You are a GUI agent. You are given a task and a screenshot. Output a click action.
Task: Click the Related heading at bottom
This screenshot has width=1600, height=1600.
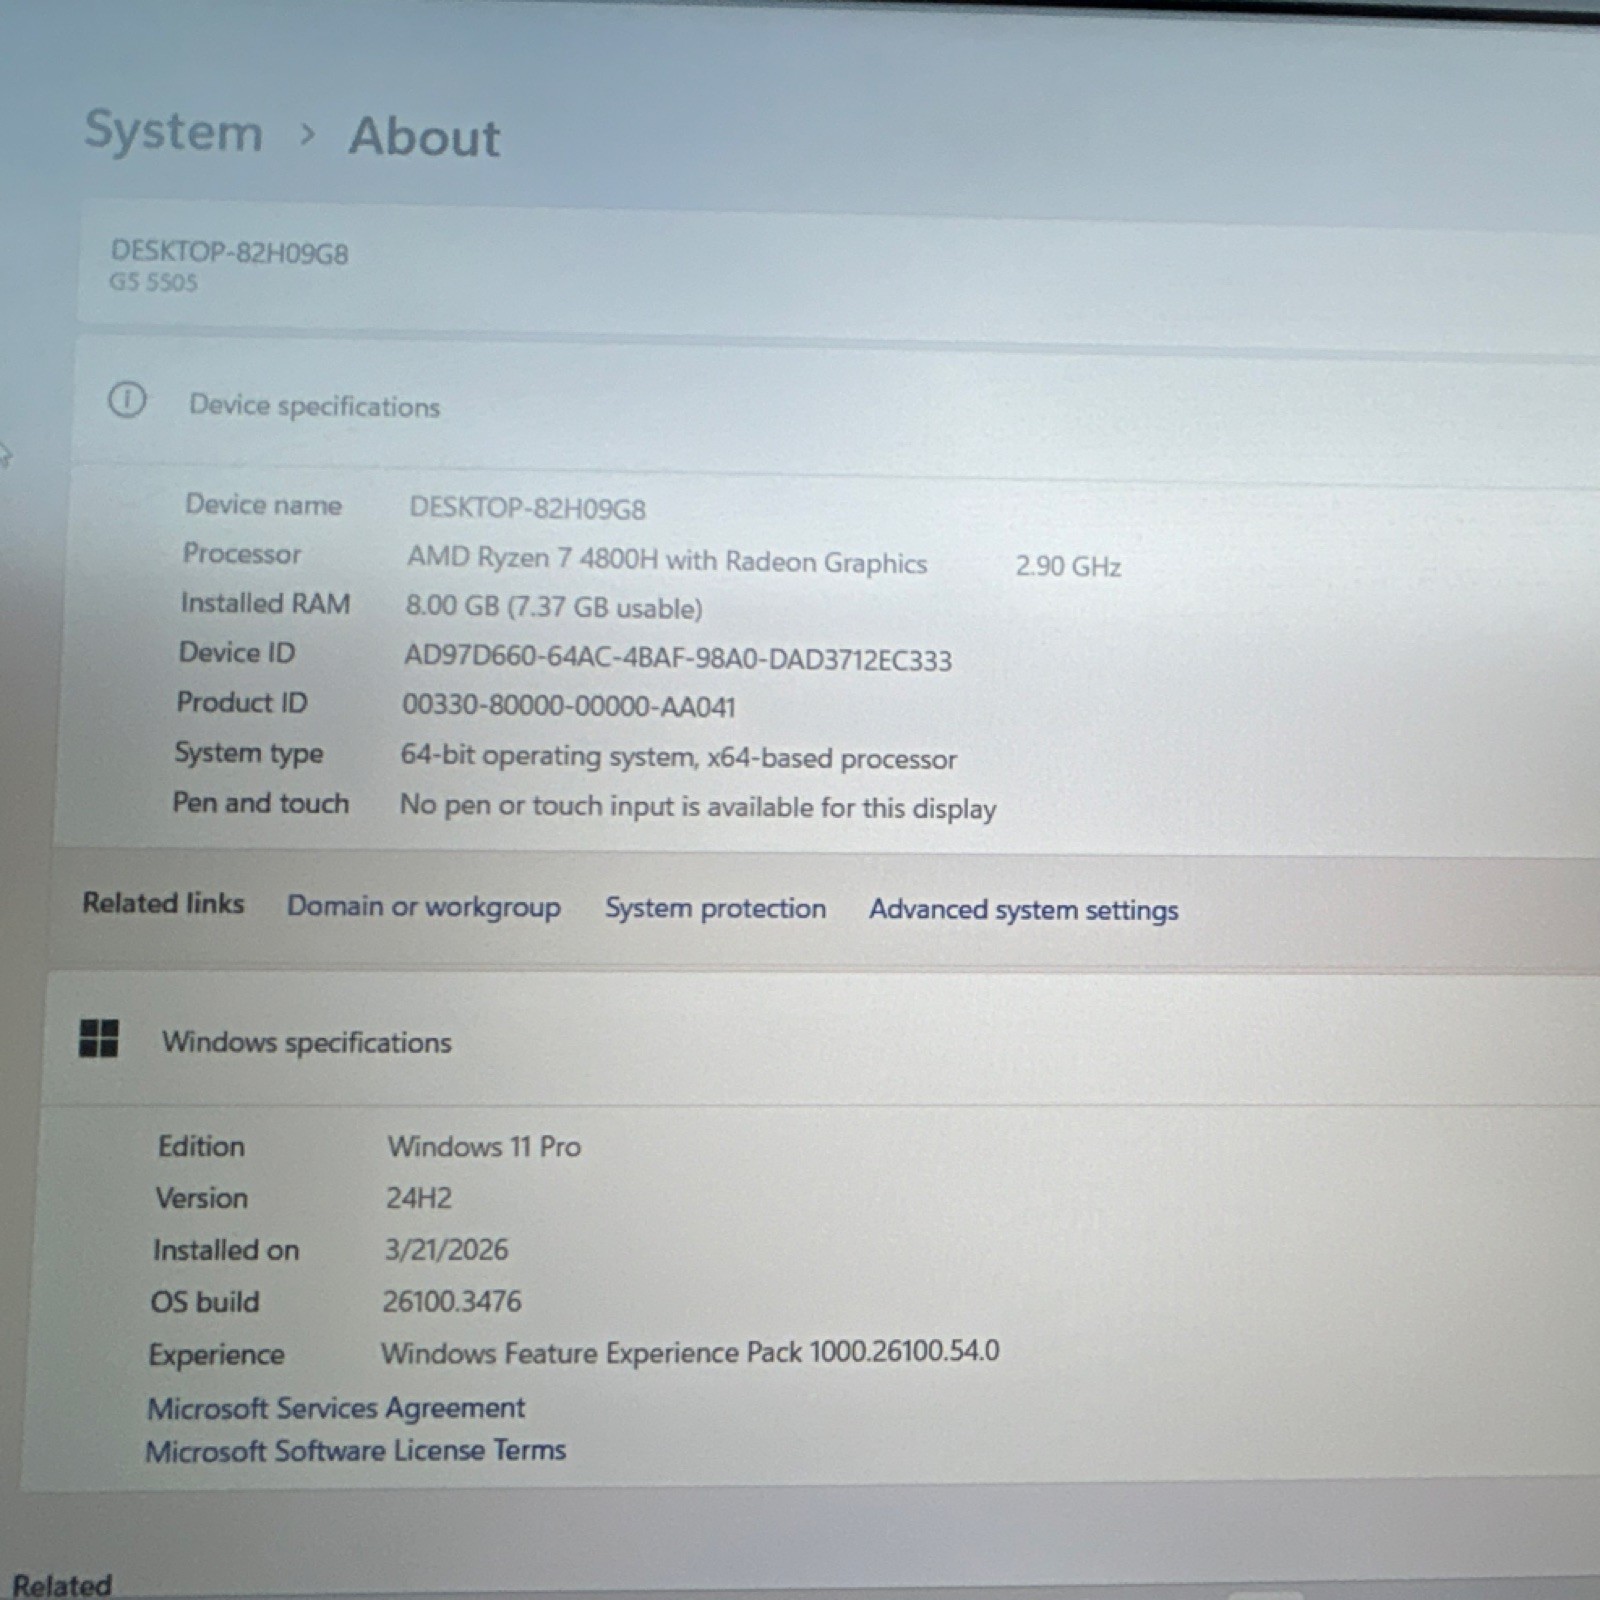coord(62,1585)
